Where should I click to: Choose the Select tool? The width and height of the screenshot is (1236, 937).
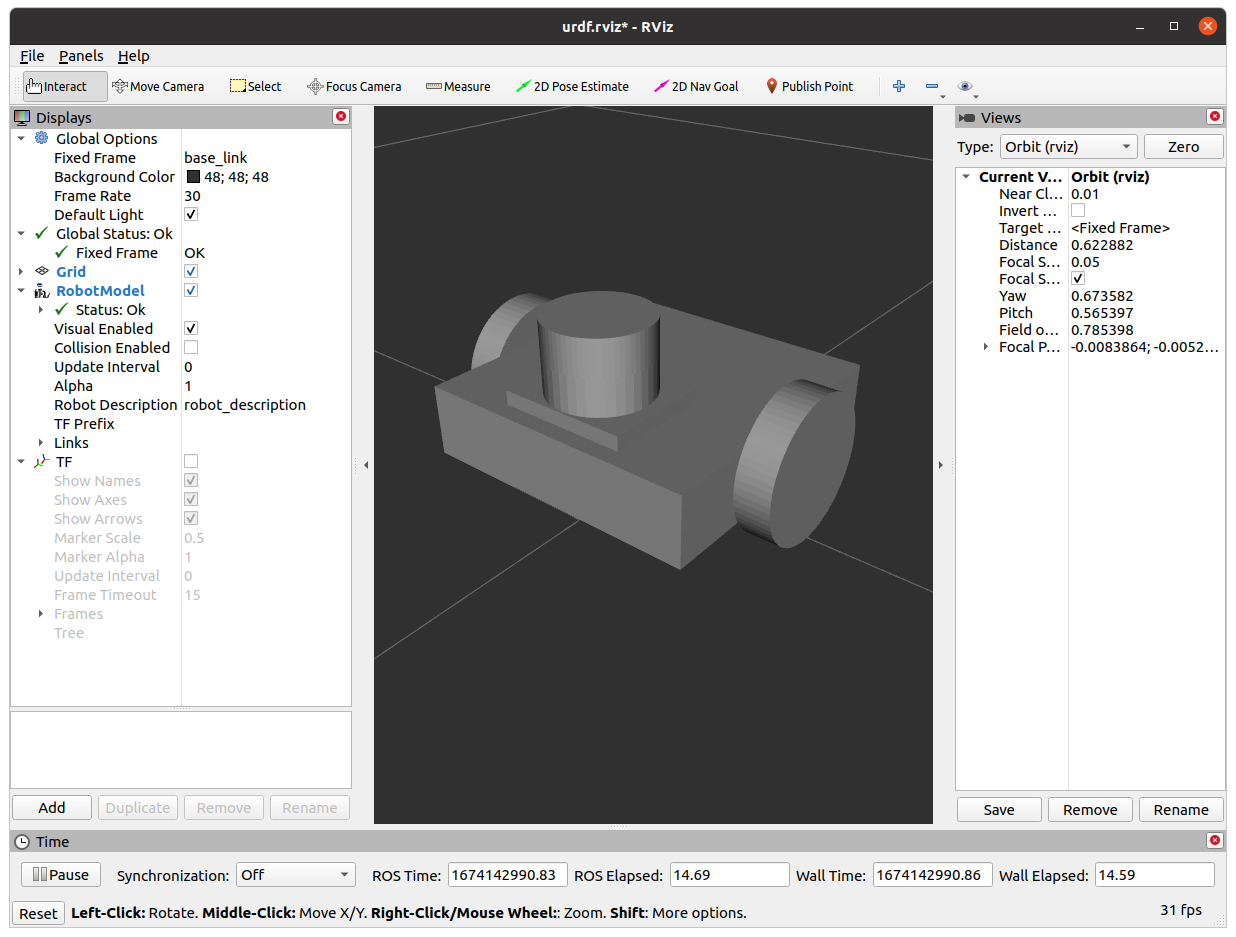coord(255,86)
